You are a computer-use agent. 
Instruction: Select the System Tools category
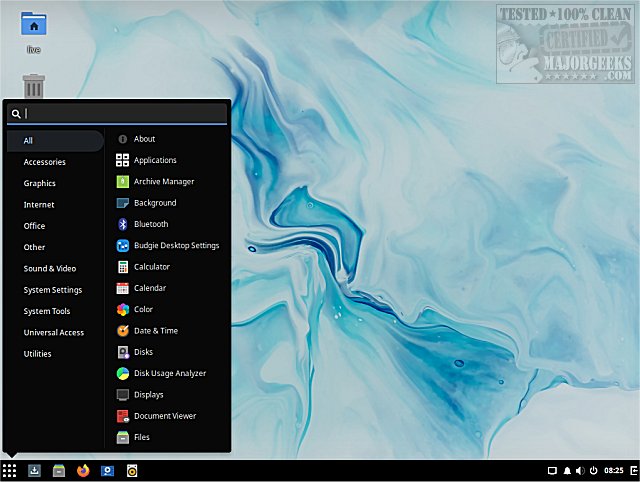point(55,311)
